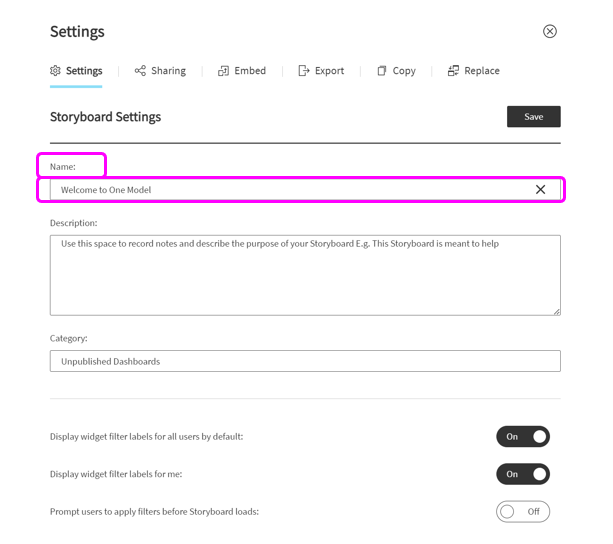
Task: Click the Export arrow icon
Action: [x=304, y=71]
